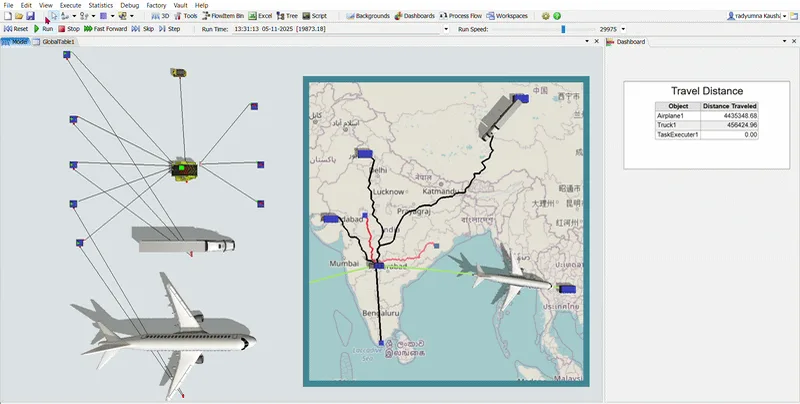
Task: Open the Dashboard pane options dropdown arrow
Action: pos(784,41)
